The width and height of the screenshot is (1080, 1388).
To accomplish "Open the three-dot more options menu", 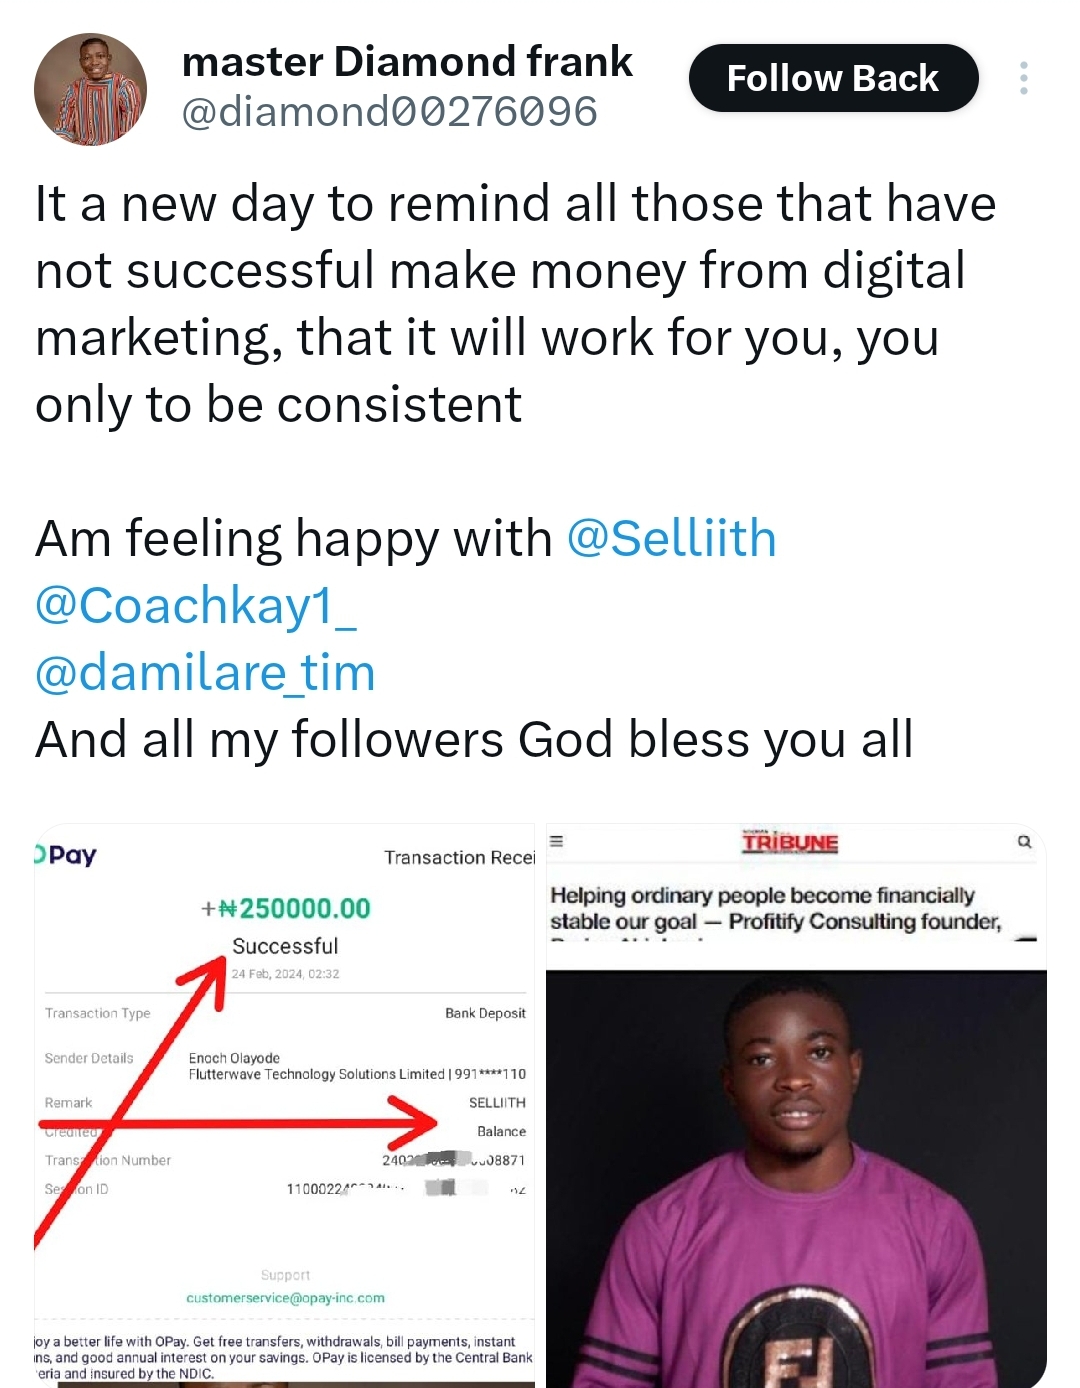I will tap(1023, 78).
